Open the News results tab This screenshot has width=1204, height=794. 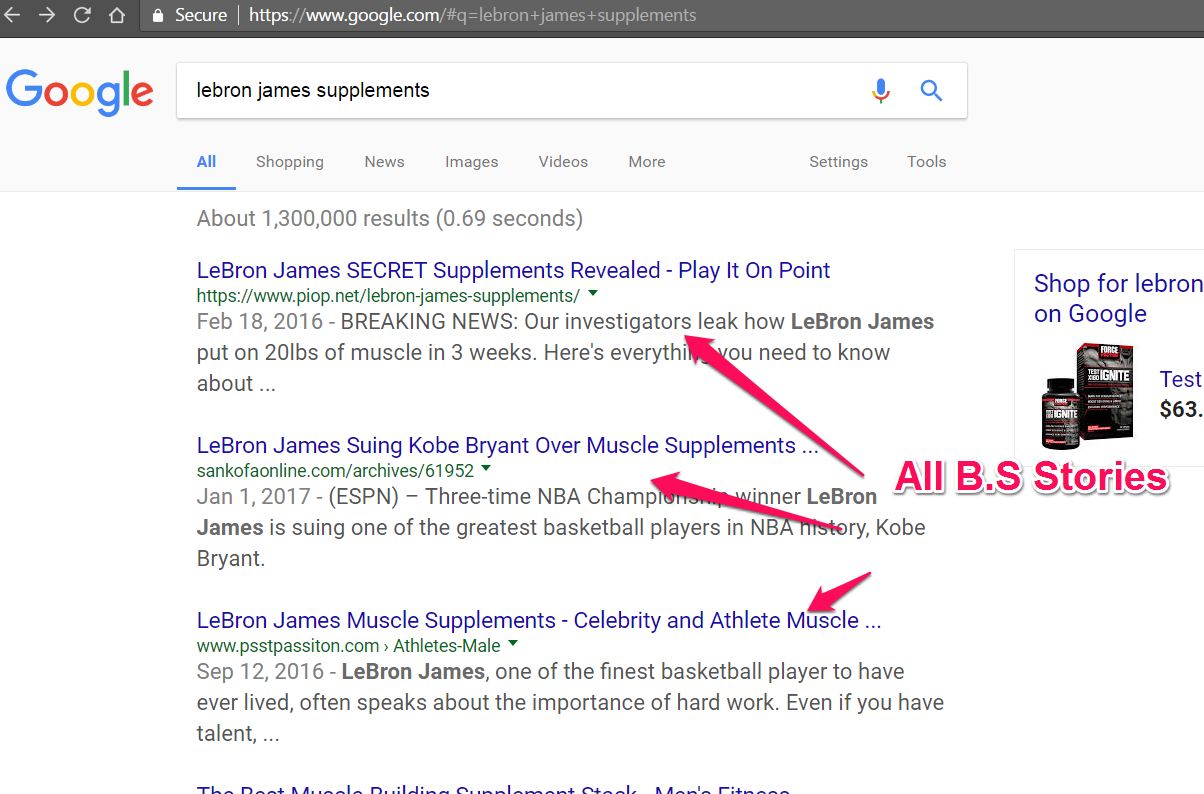click(384, 161)
